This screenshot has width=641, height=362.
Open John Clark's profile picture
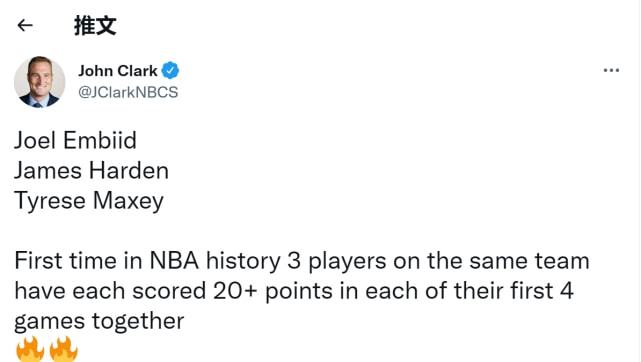tap(39, 82)
